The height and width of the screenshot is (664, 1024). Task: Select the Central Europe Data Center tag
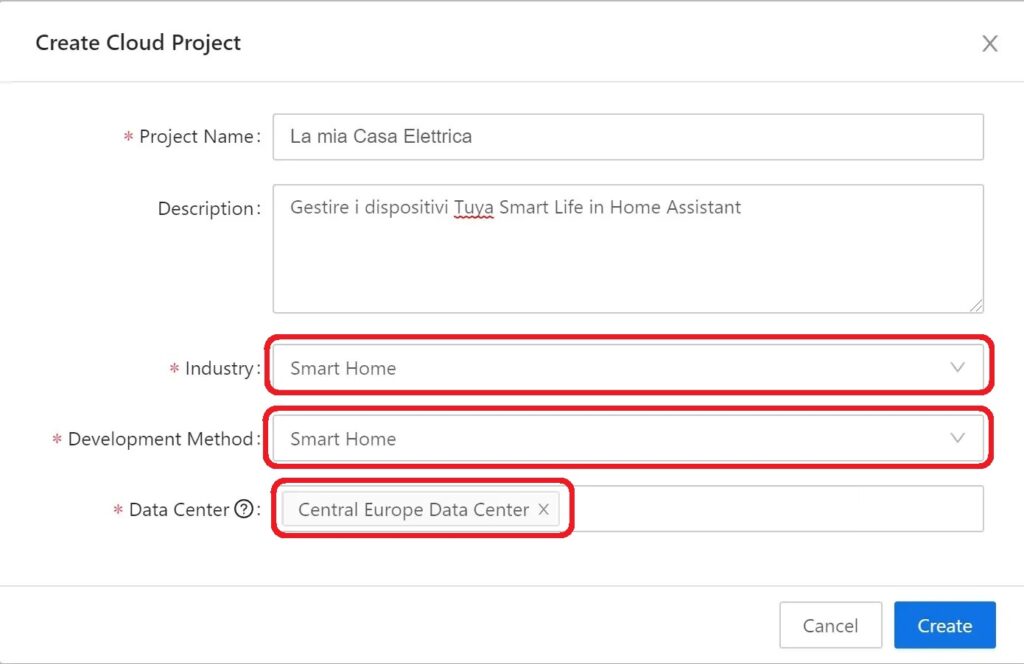413,509
